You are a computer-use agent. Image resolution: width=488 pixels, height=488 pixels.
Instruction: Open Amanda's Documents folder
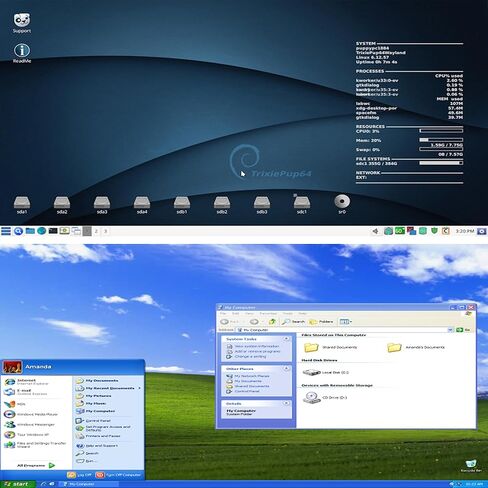click(x=416, y=347)
